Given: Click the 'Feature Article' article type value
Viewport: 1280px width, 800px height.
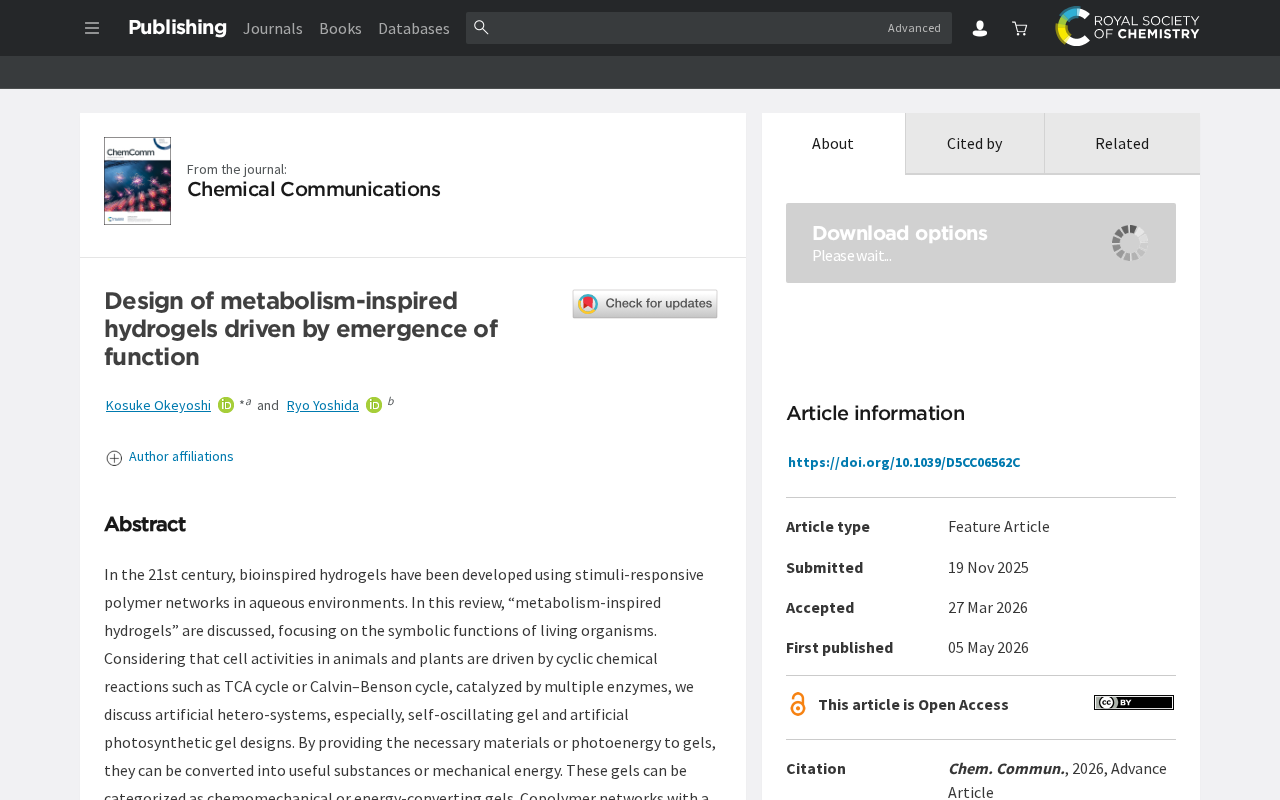Looking at the screenshot, I should point(999,526).
